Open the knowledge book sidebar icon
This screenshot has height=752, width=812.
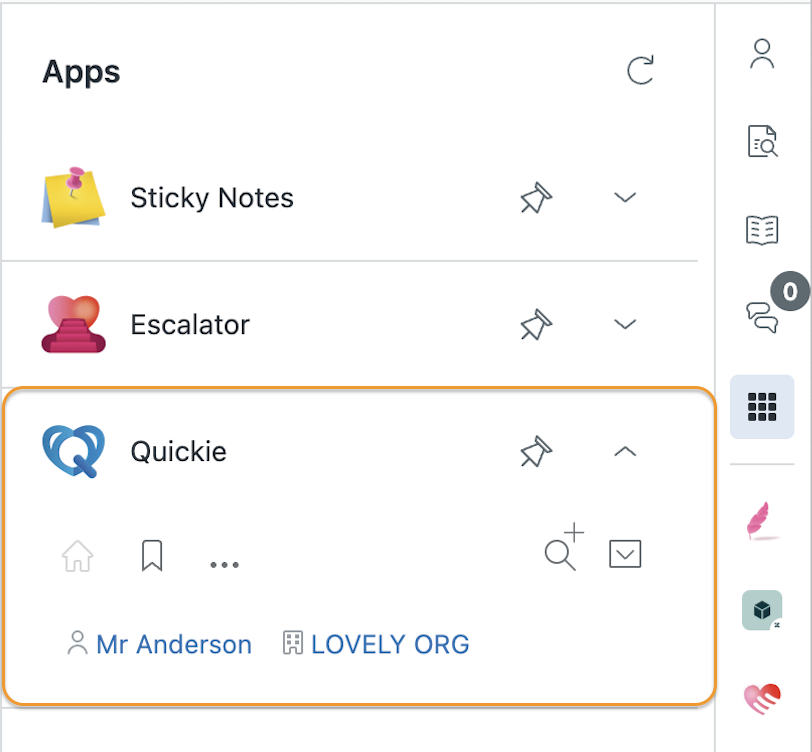pyautogui.click(x=762, y=230)
